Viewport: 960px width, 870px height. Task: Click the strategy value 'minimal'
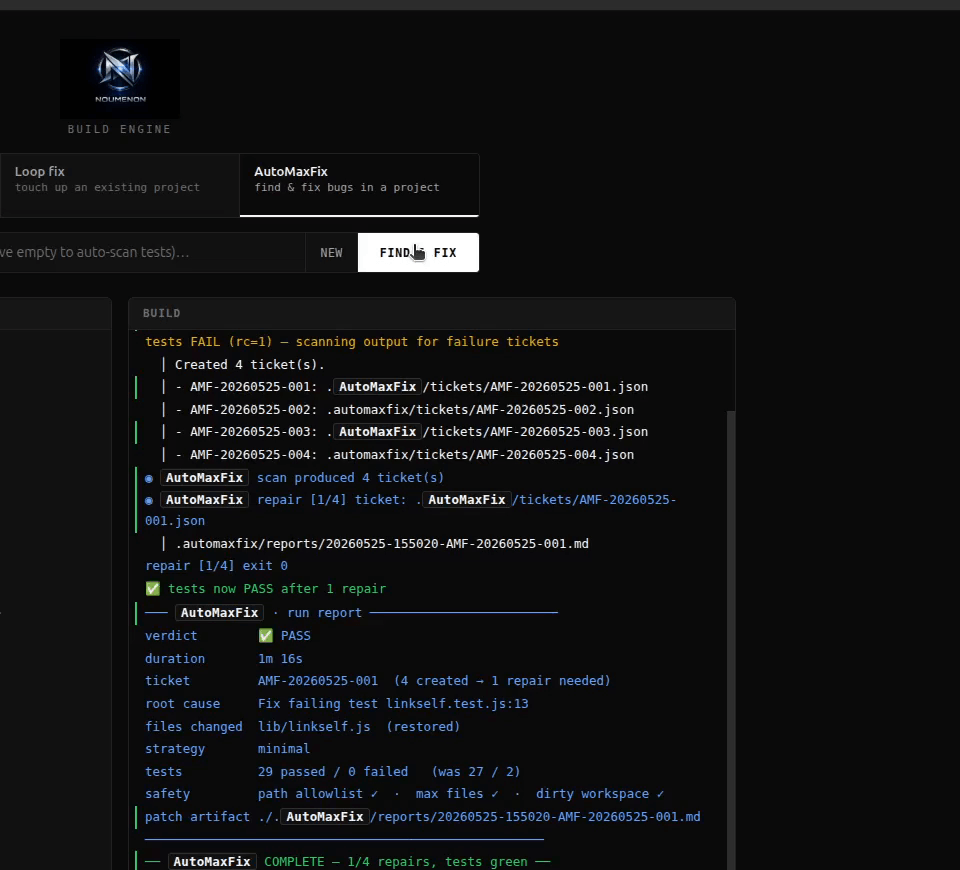tap(283, 749)
